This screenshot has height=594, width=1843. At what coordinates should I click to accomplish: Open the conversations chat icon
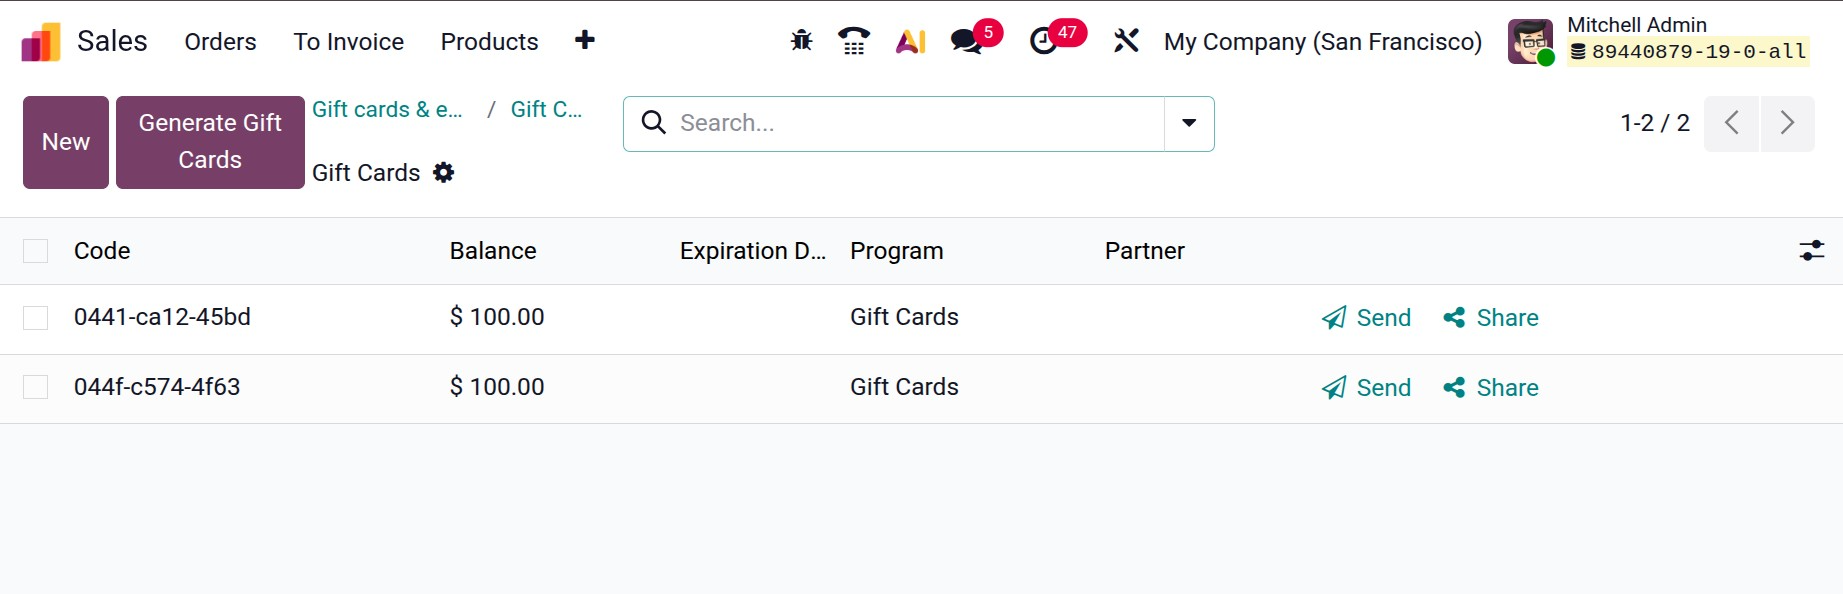[x=966, y=41]
